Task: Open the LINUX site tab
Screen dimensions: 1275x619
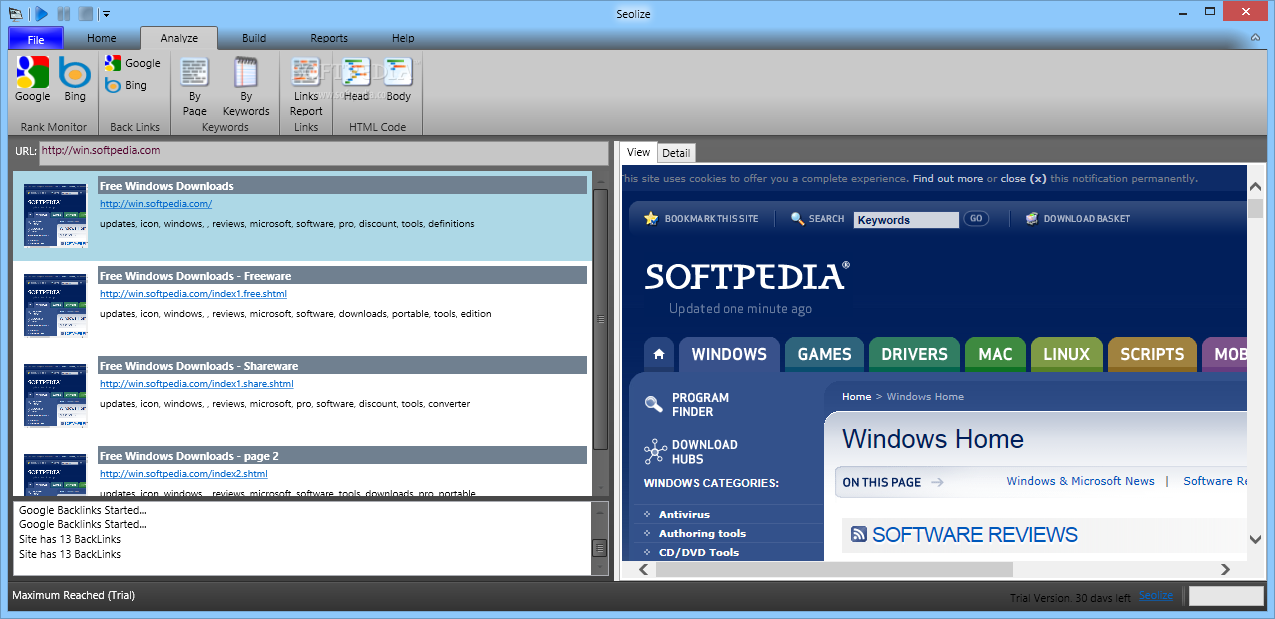Action: [1066, 354]
